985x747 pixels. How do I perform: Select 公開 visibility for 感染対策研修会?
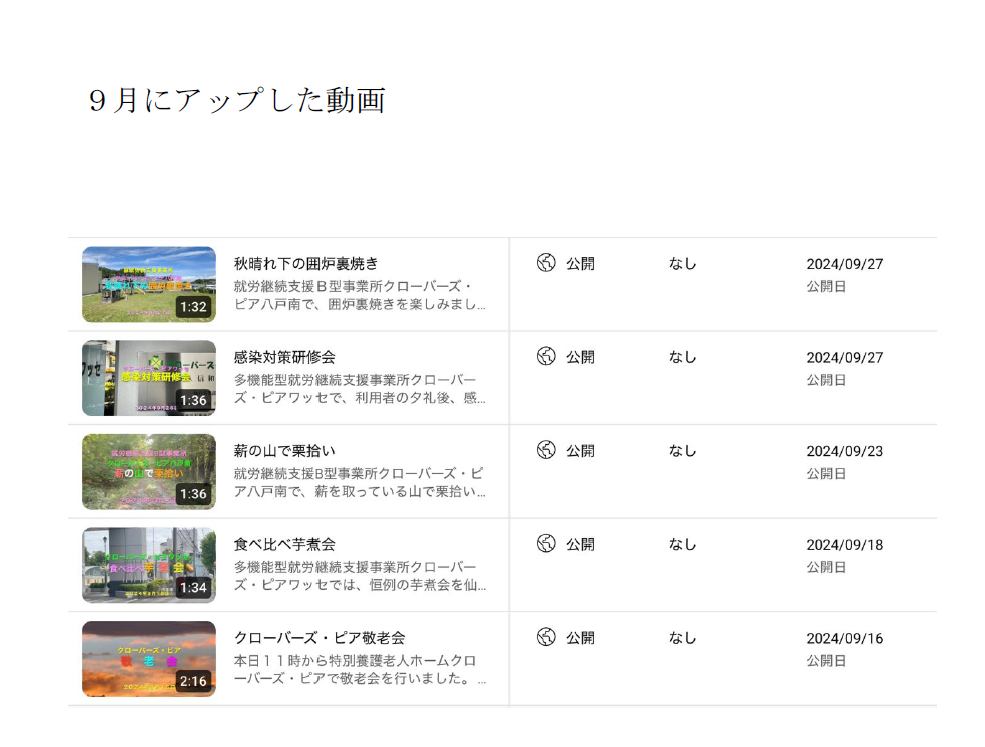point(580,357)
